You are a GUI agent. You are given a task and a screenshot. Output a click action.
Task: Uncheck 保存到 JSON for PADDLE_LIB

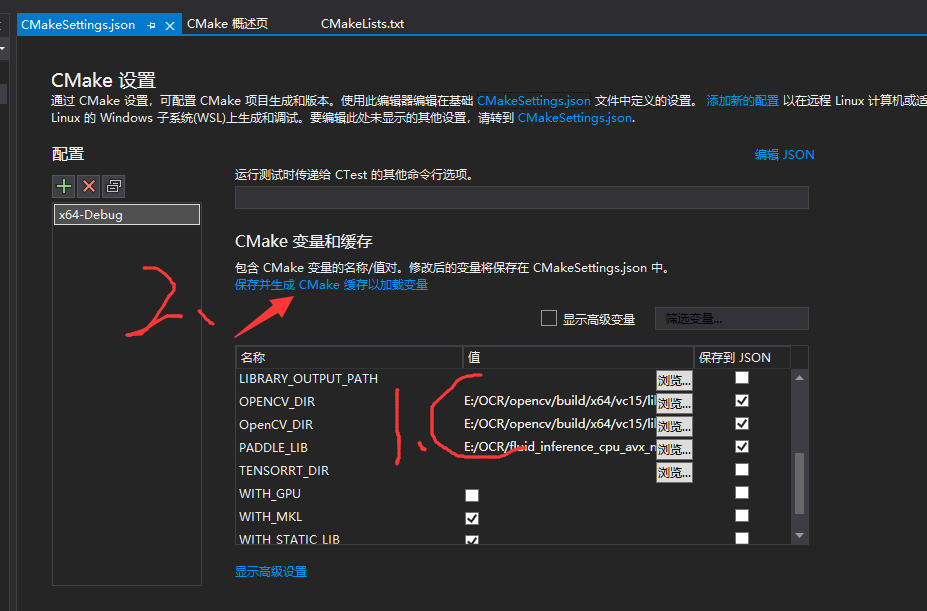(x=742, y=446)
